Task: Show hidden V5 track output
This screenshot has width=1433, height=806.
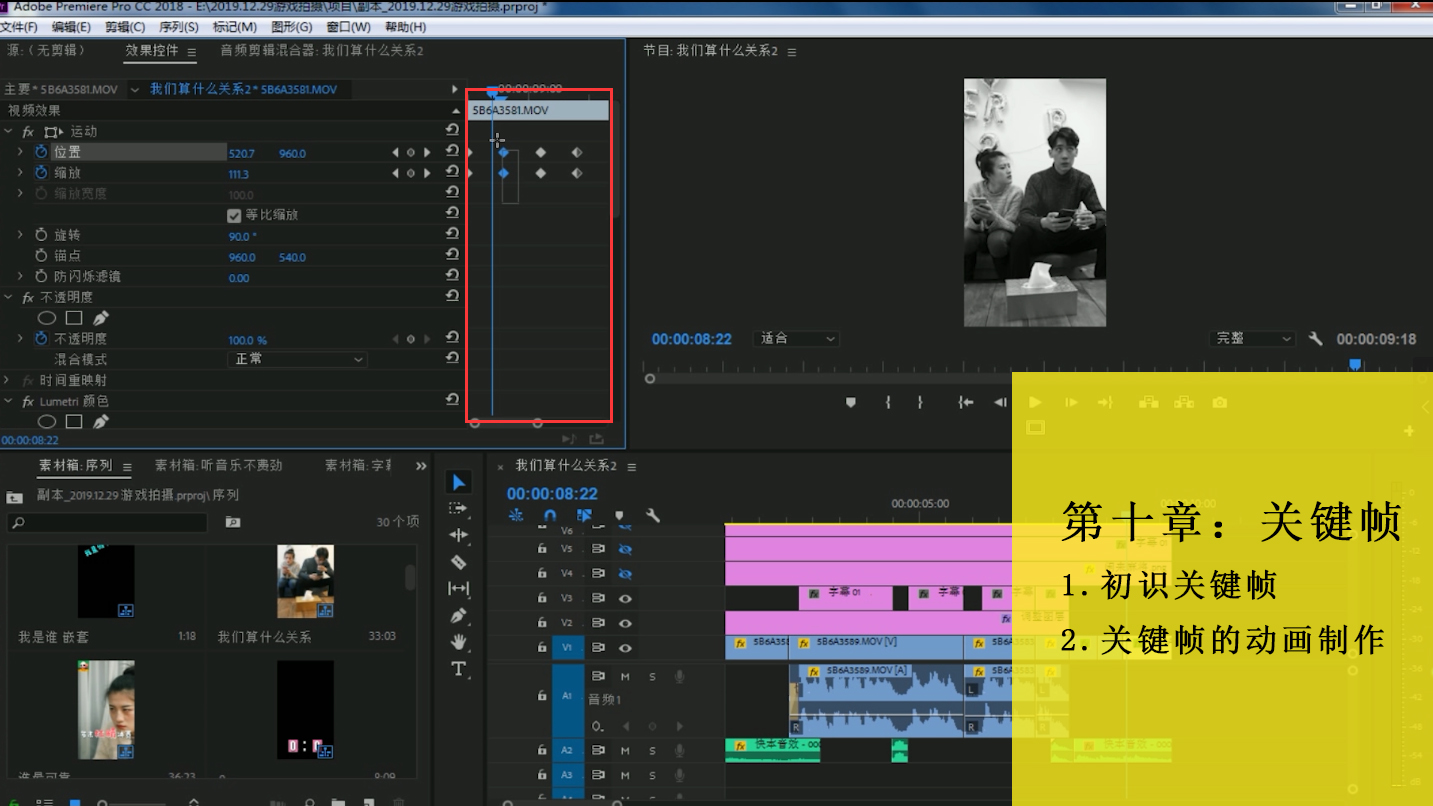Action: point(625,549)
